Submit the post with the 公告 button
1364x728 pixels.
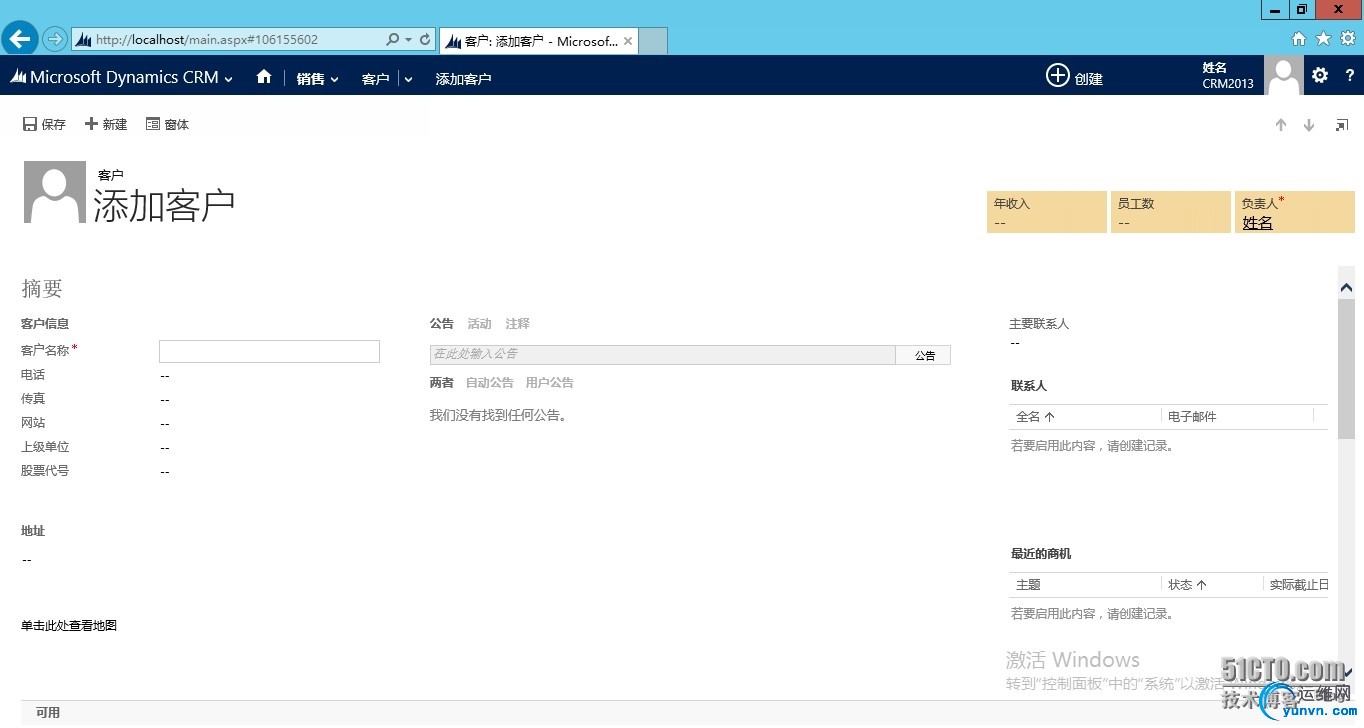924,355
